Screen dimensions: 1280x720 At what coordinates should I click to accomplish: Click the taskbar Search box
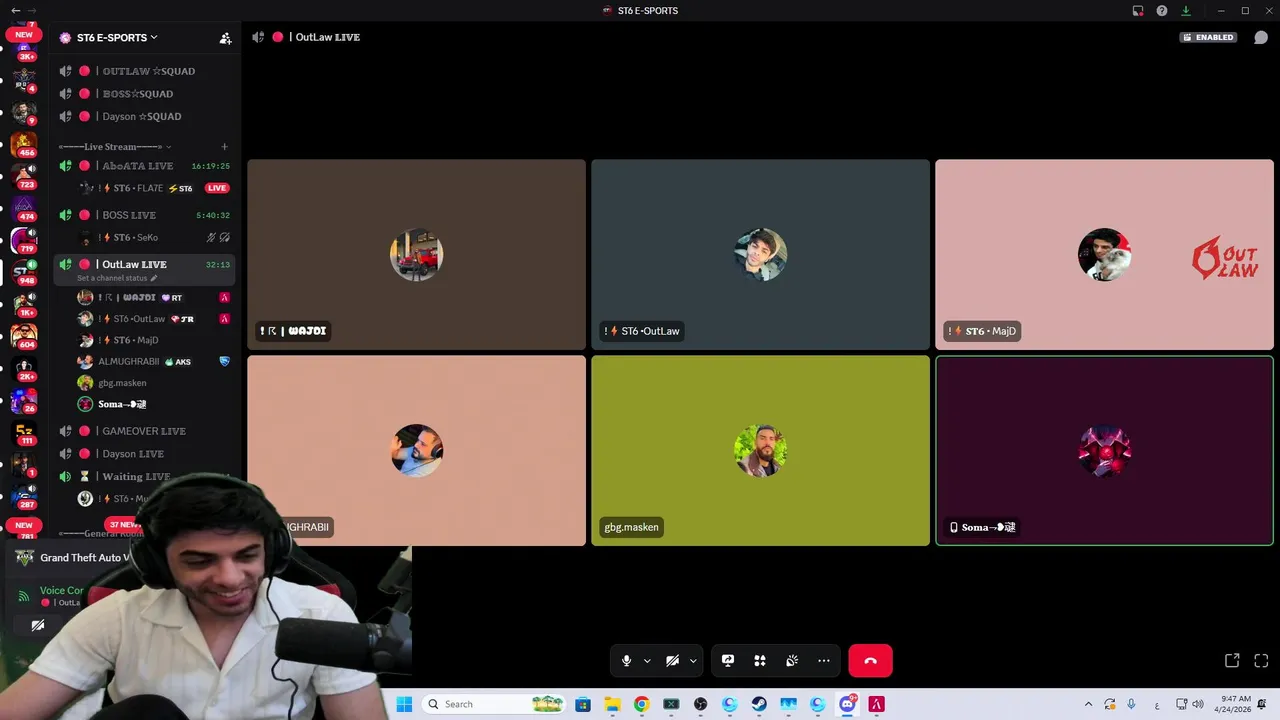click(x=495, y=704)
